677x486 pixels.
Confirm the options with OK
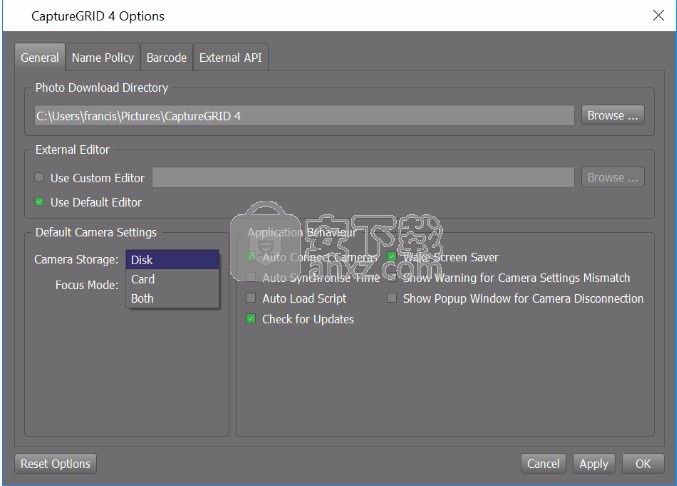pos(643,464)
